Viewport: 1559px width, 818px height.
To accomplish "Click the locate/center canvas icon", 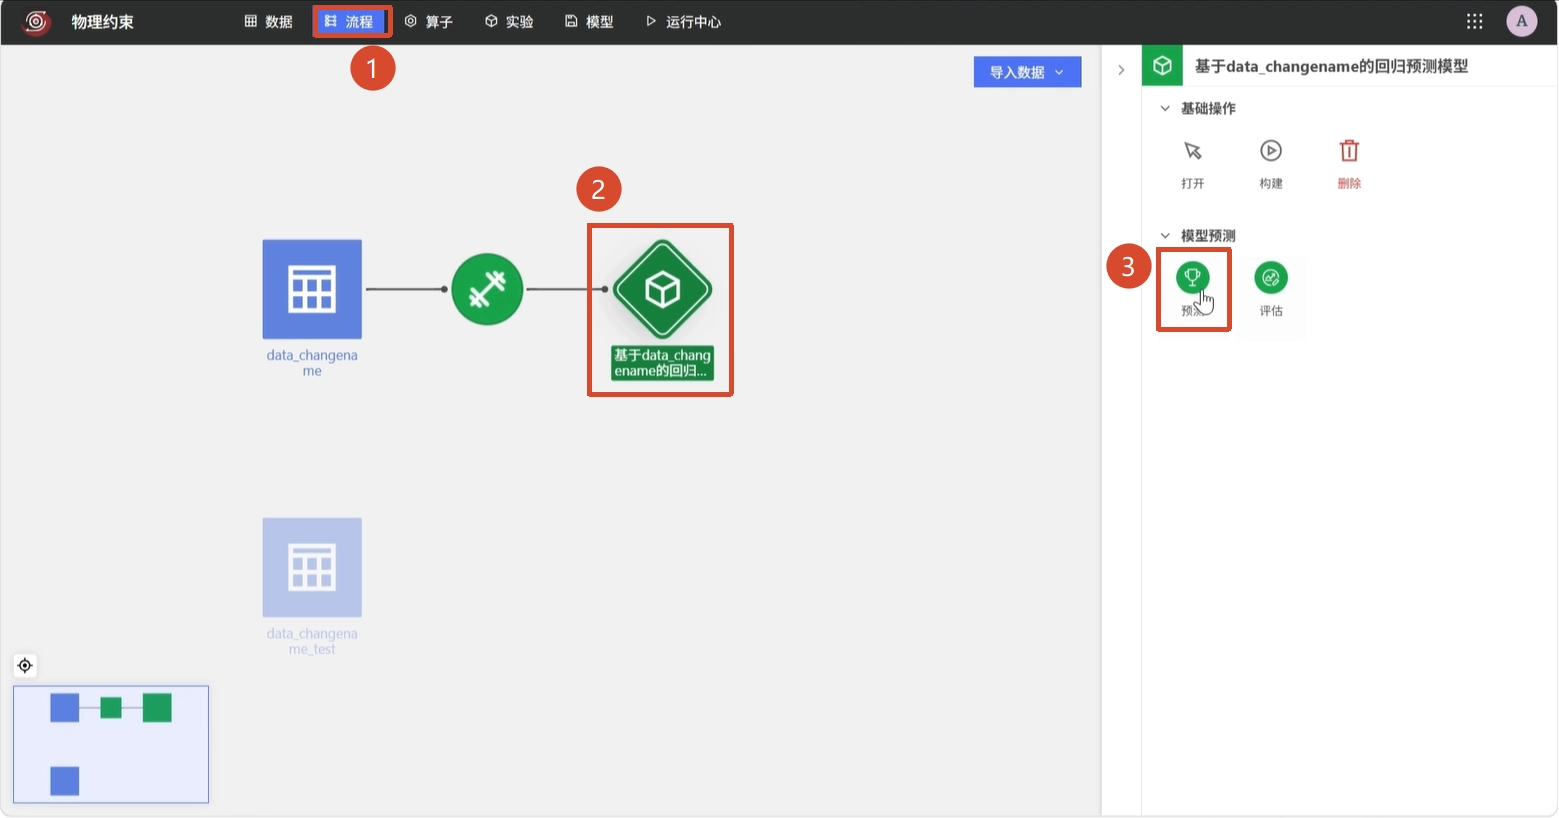I will pyautogui.click(x=25, y=666).
